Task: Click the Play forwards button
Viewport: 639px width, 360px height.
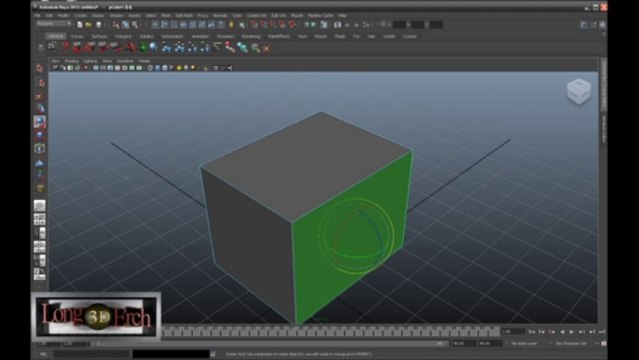Action: pyautogui.click(x=572, y=332)
